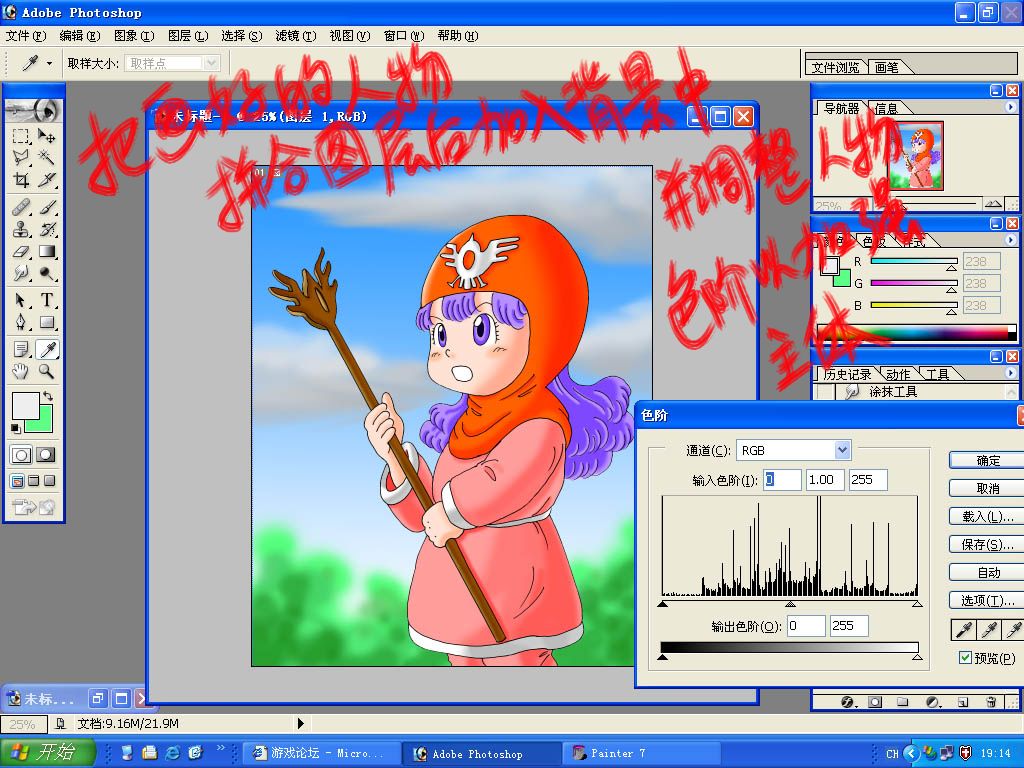Click 保存 (Save) in Levels dialog

click(987, 545)
